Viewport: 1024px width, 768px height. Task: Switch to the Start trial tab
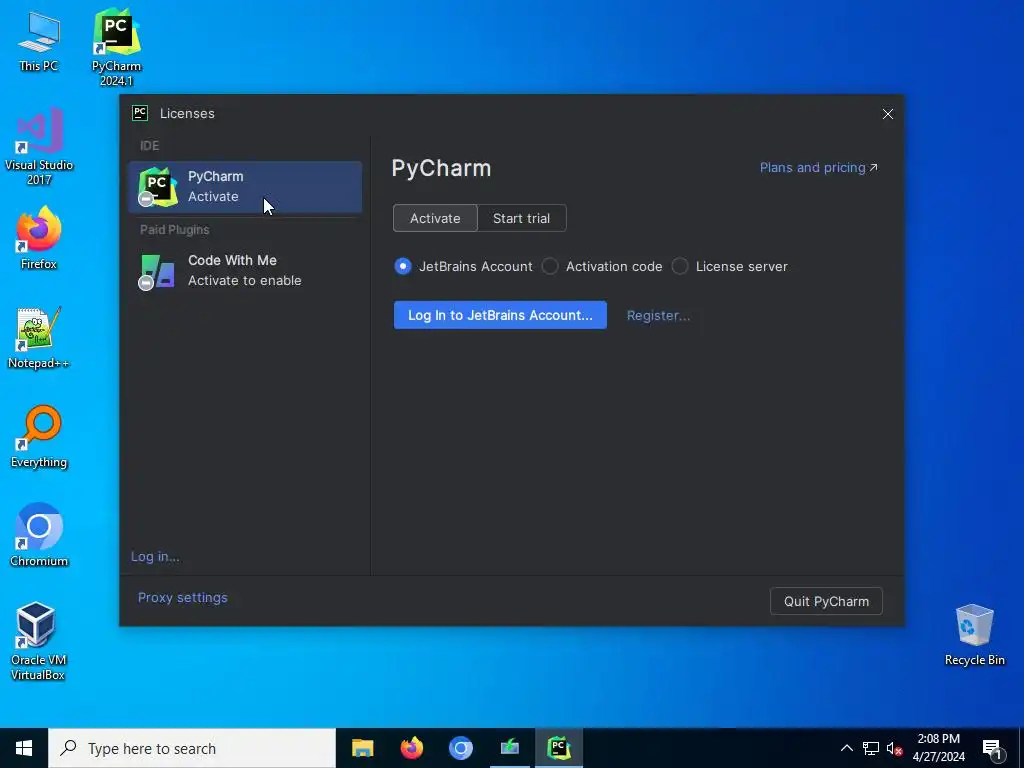pyautogui.click(x=521, y=218)
